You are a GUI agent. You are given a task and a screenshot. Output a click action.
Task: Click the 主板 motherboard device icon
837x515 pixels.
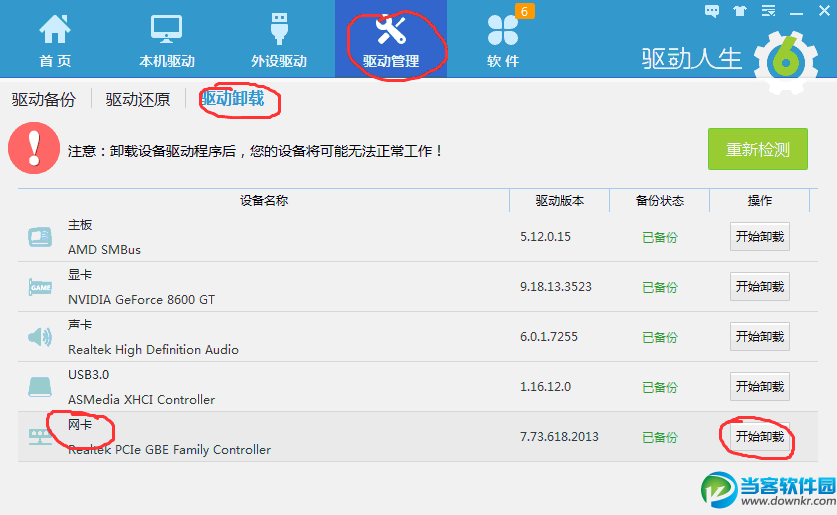40,237
